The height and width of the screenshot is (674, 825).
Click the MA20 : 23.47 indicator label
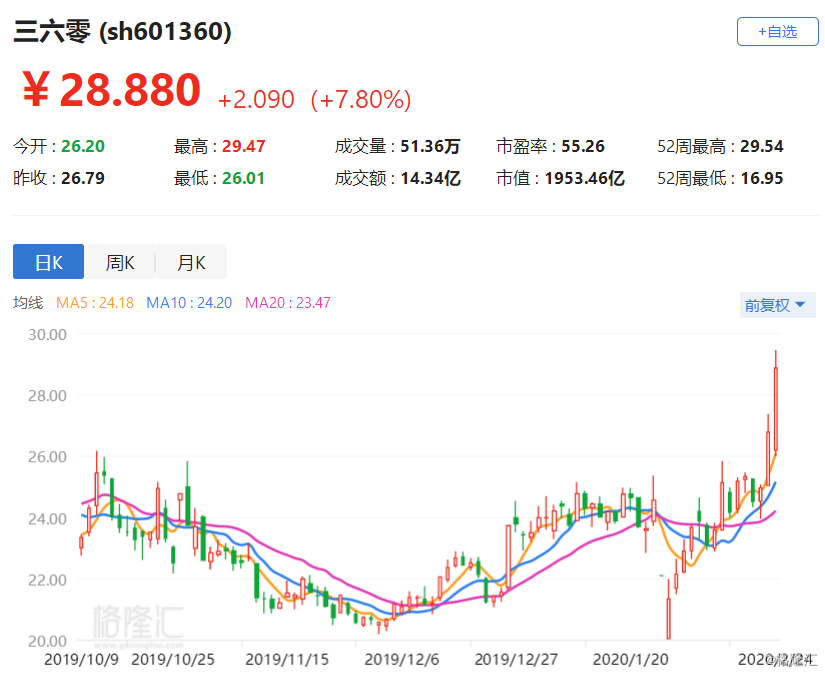[x=288, y=303]
